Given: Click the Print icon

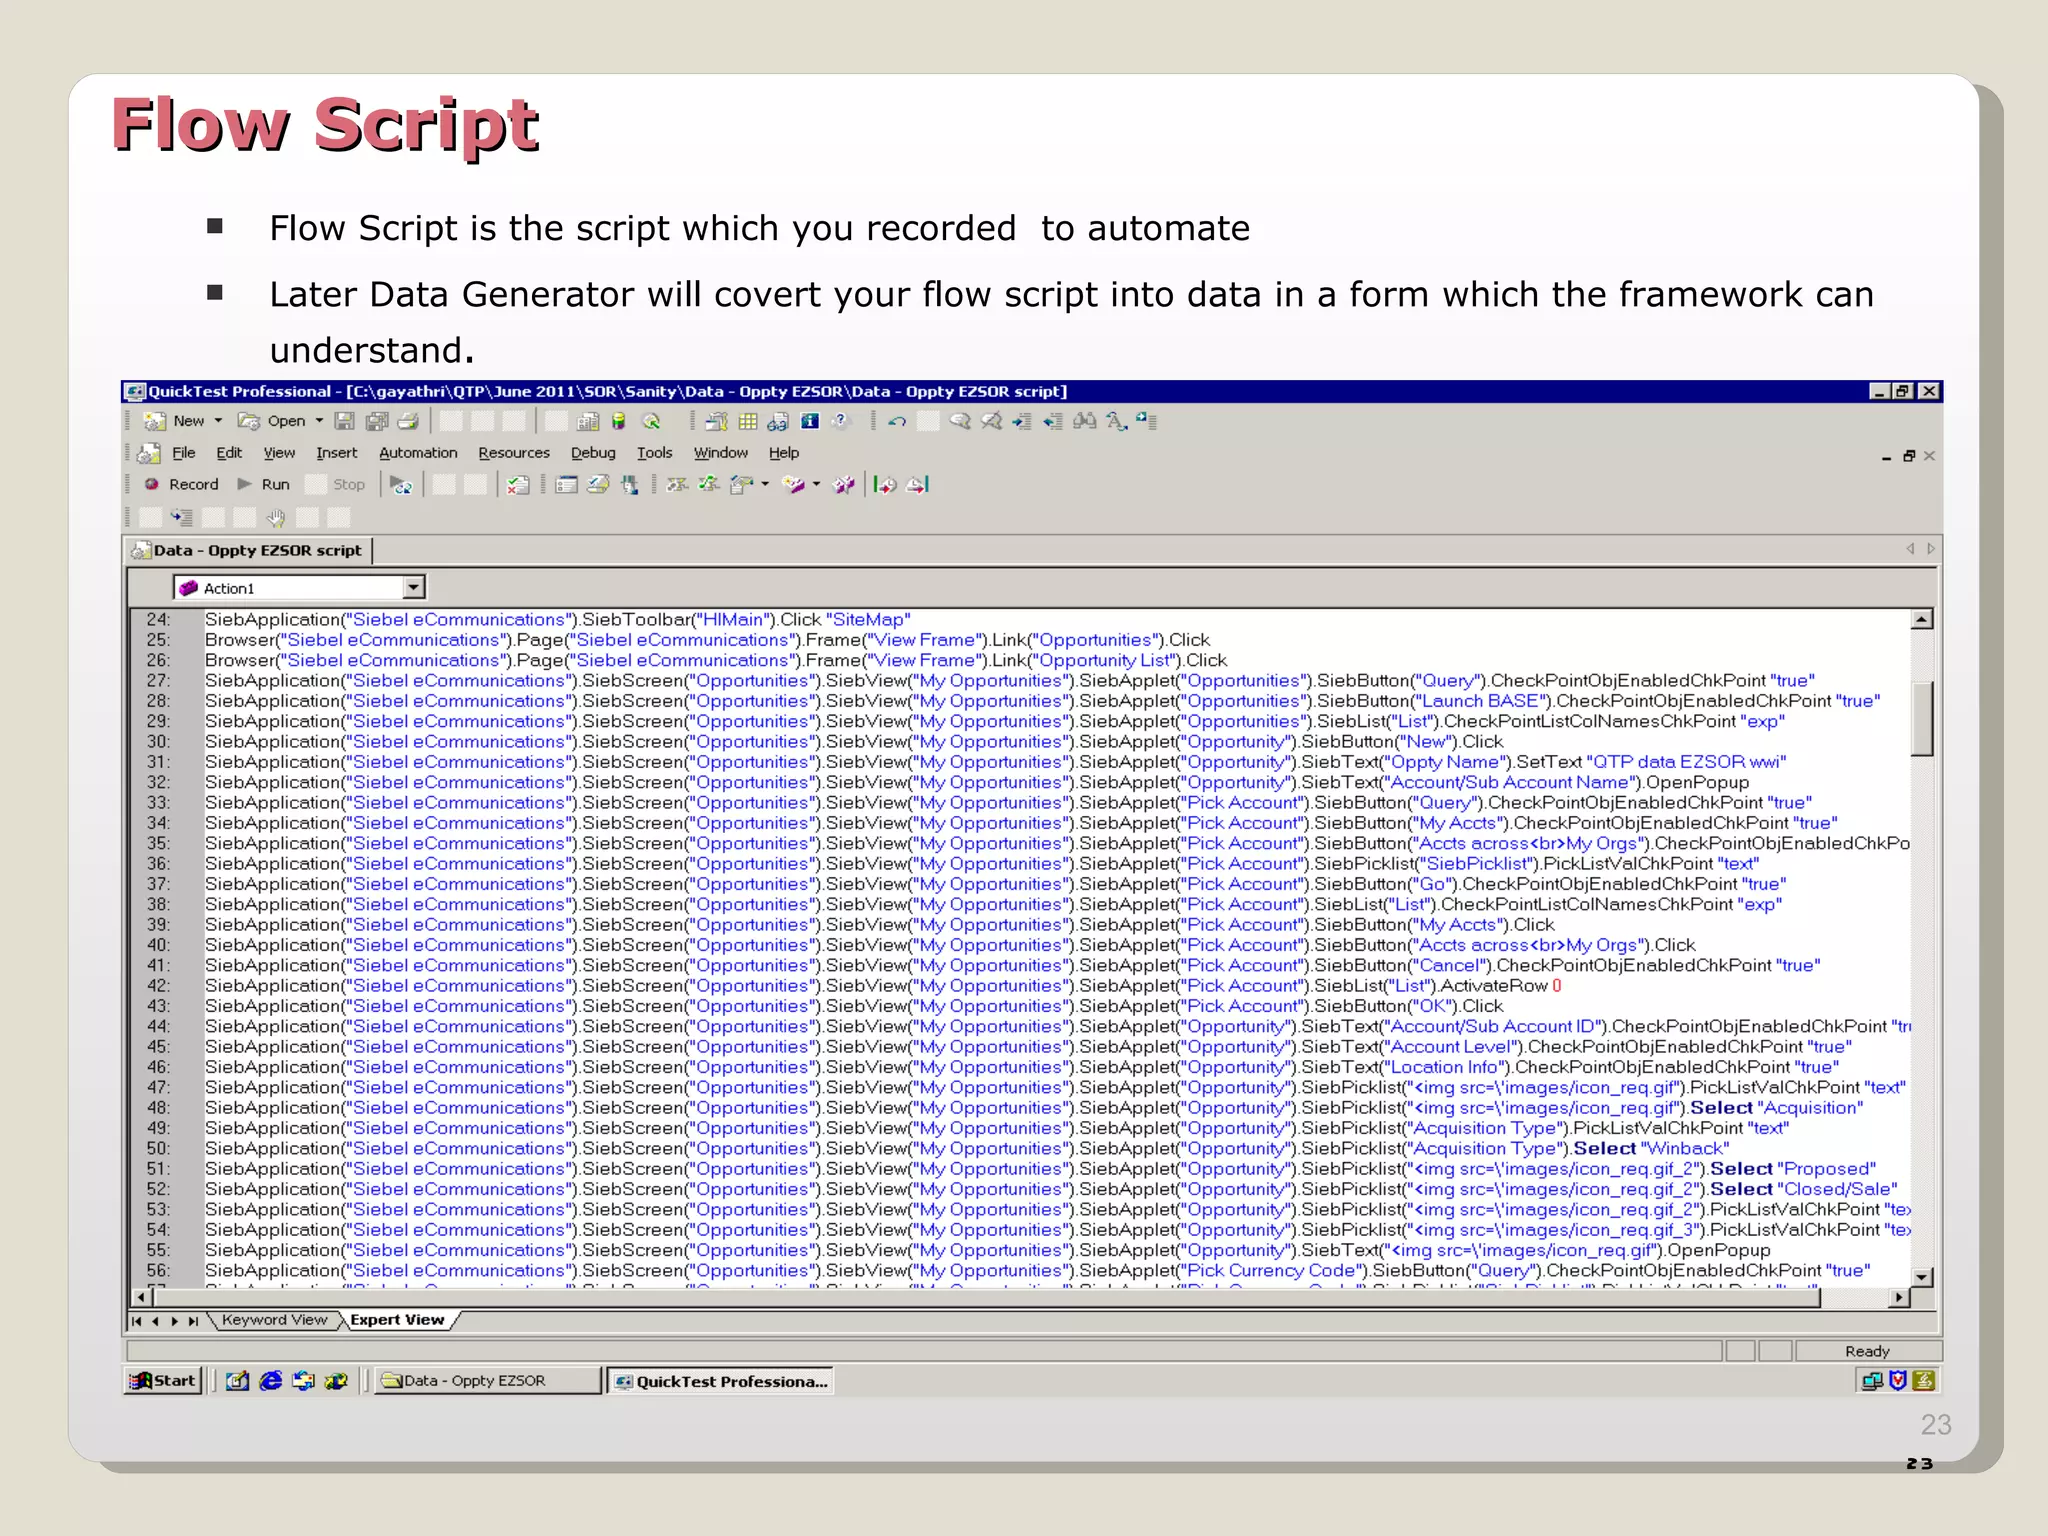Looking at the screenshot, I should click(x=408, y=421).
